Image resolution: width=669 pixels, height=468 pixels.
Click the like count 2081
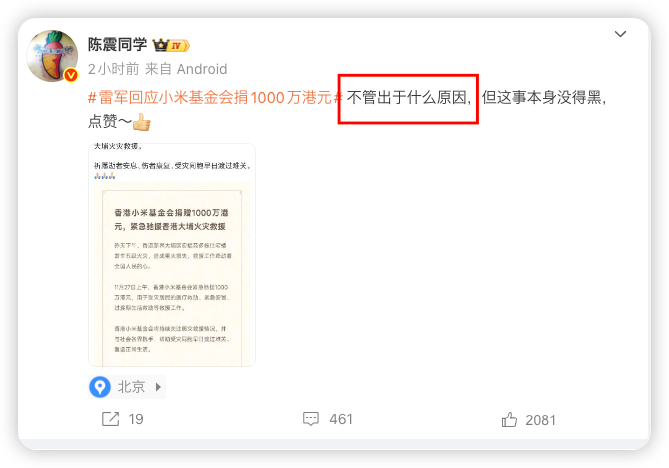pyautogui.click(x=541, y=420)
